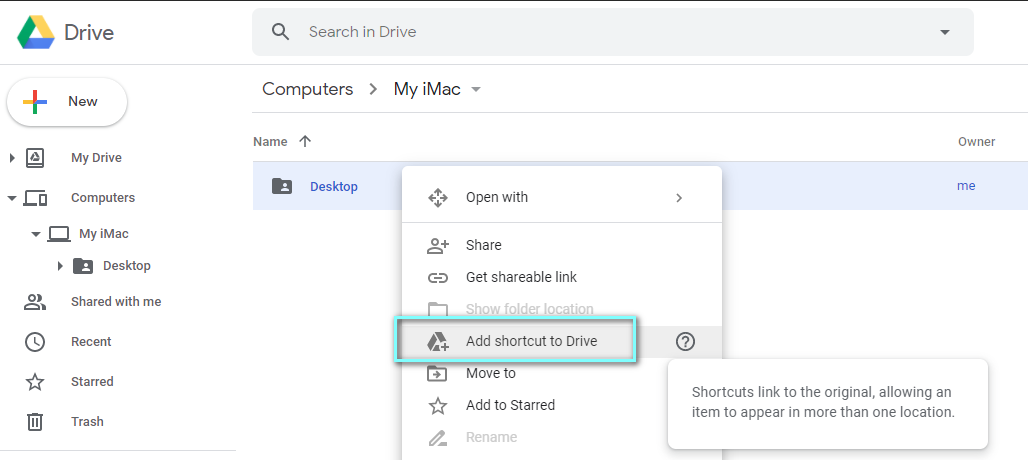Click the Owner column header
The height and width of the screenshot is (460, 1028).
pyautogui.click(x=976, y=142)
